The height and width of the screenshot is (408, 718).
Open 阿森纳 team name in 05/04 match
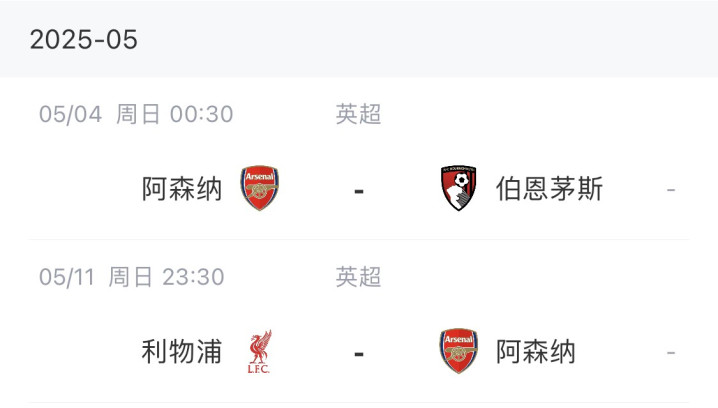[182, 188]
